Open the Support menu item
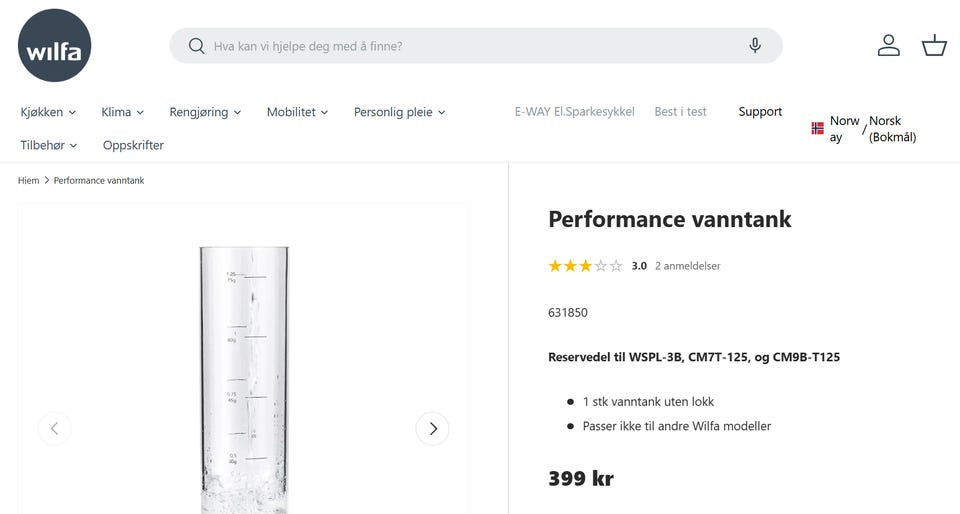The width and height of the screenshot is (960, 514). (x=760, y=112)
